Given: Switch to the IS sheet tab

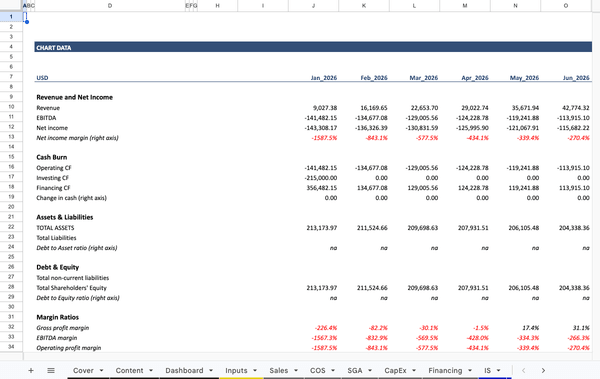Looking at the screenshot, I should [488, 370].
